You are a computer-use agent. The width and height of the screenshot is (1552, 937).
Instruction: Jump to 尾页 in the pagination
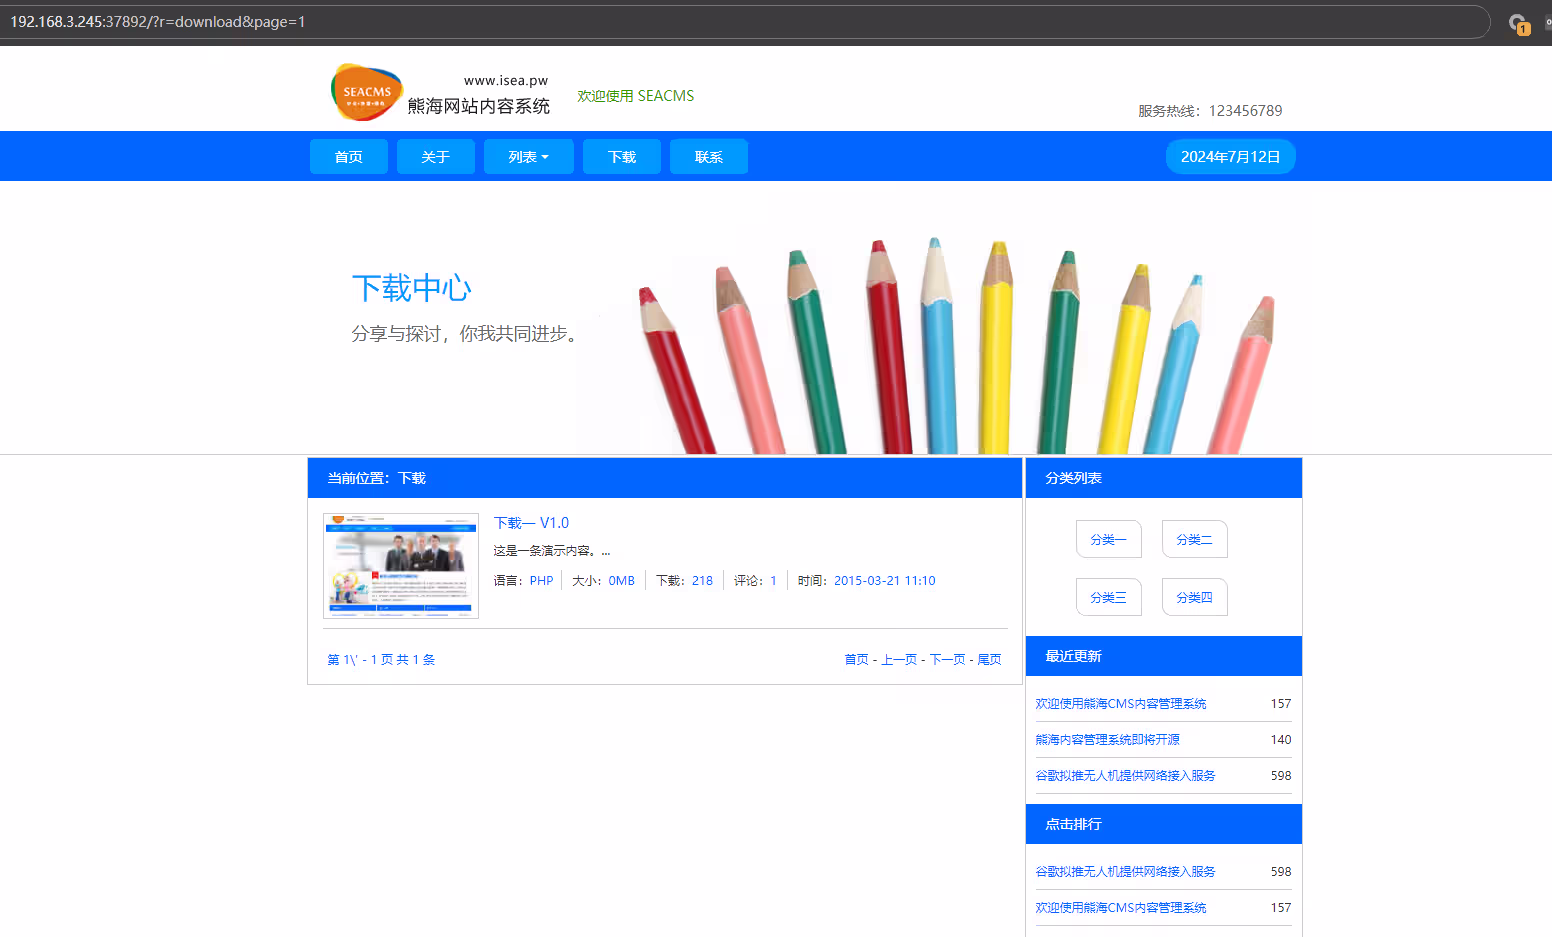tap(989, 660)
